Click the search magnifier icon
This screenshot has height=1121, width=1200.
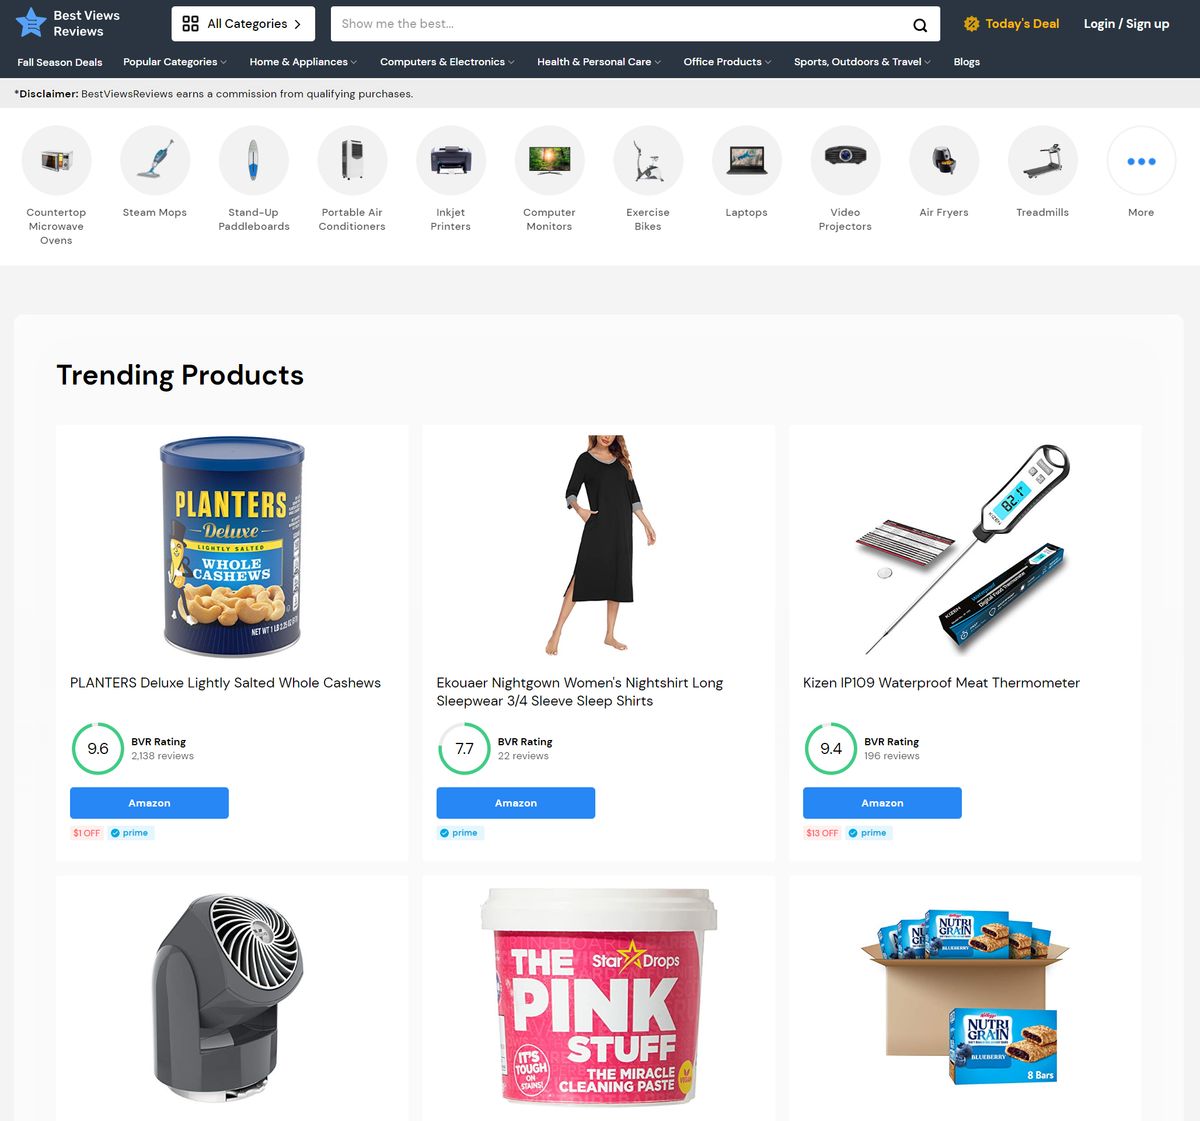coord(920,25)
